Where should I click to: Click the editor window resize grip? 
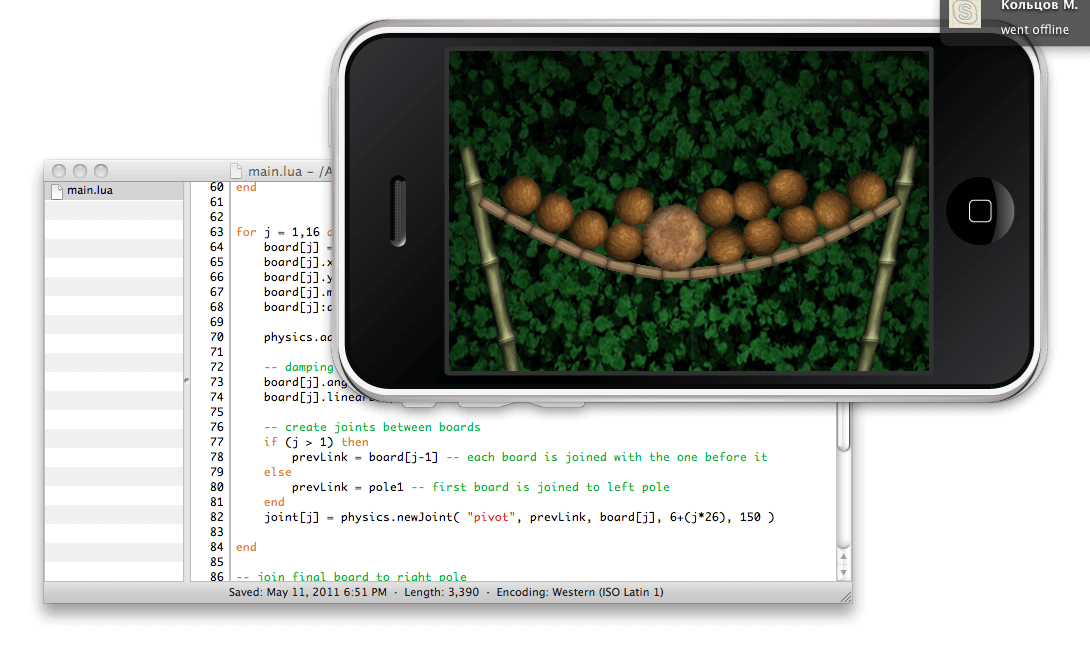point(845,597)
